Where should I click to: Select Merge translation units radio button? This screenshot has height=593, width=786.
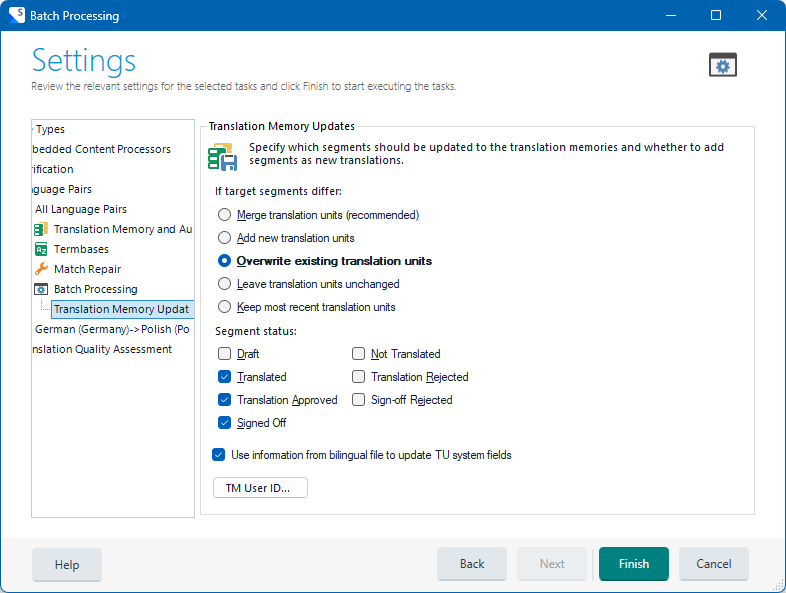pos(225,215)
